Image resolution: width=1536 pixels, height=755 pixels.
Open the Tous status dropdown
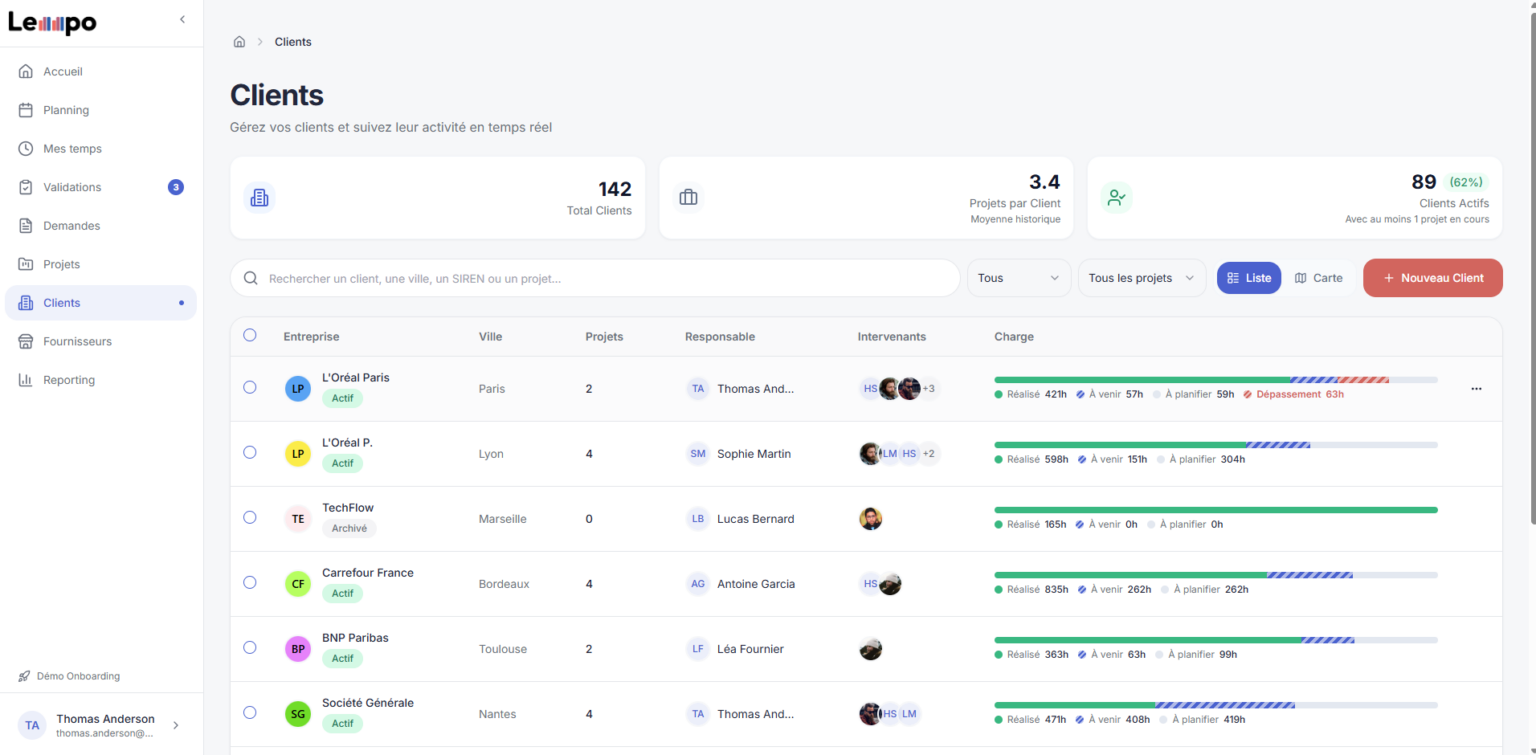point(1018,278)
